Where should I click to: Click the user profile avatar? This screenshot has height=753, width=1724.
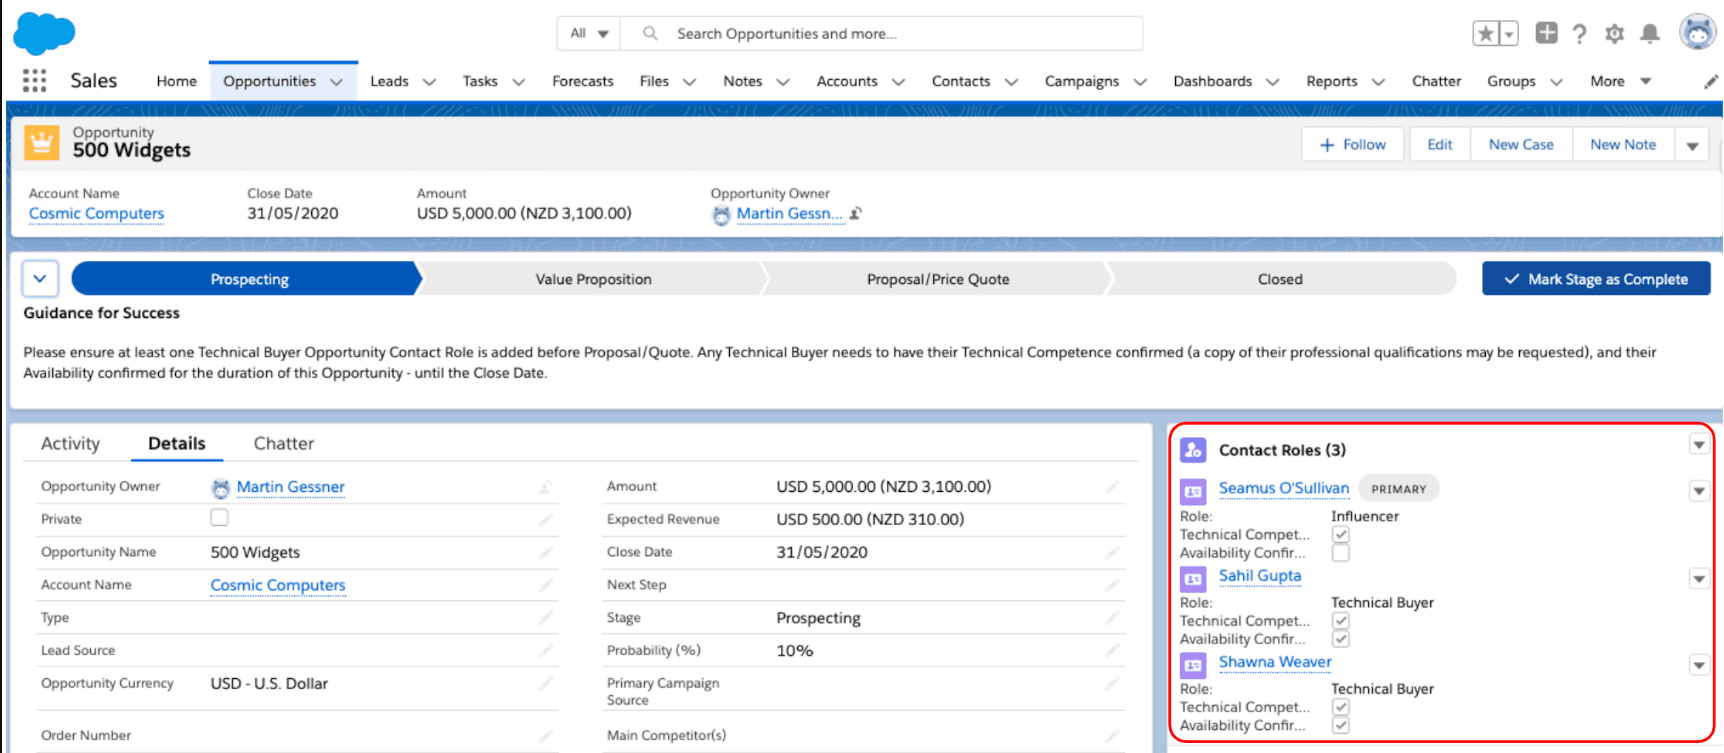tap(1697, 32)
